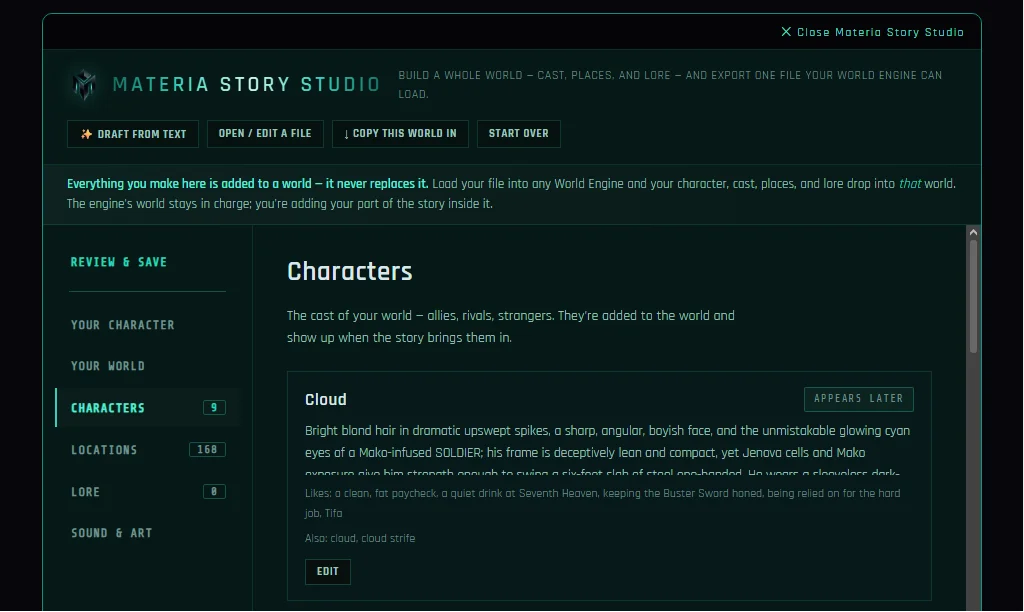The image size is (1024, 612).
Task: Go to Your Character section
Action: pyautogui.click(x=123, y=325)
